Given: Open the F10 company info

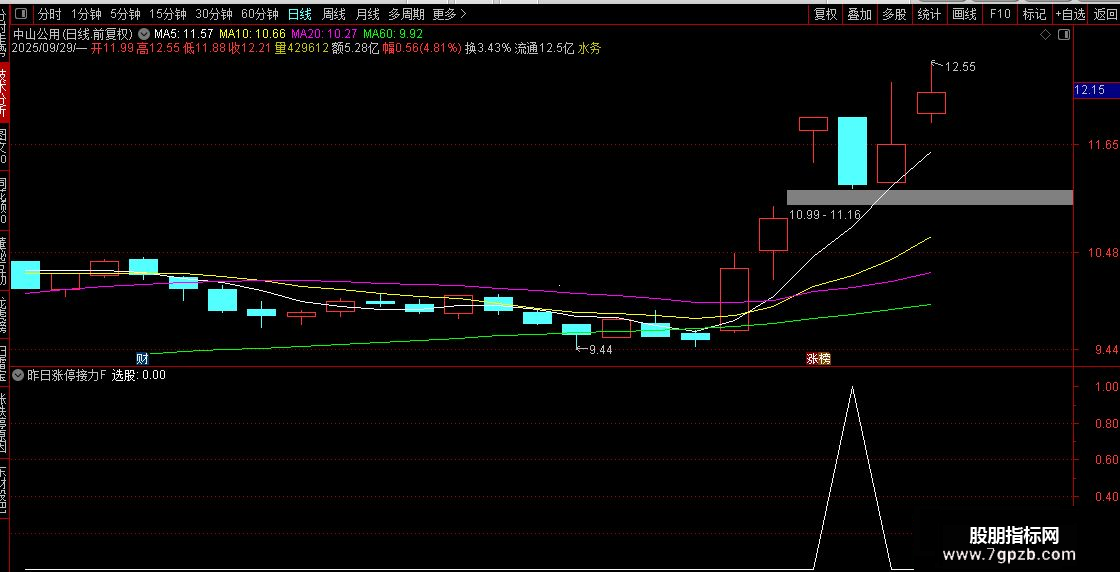Looking at the screenshot, I should point(999,14).
